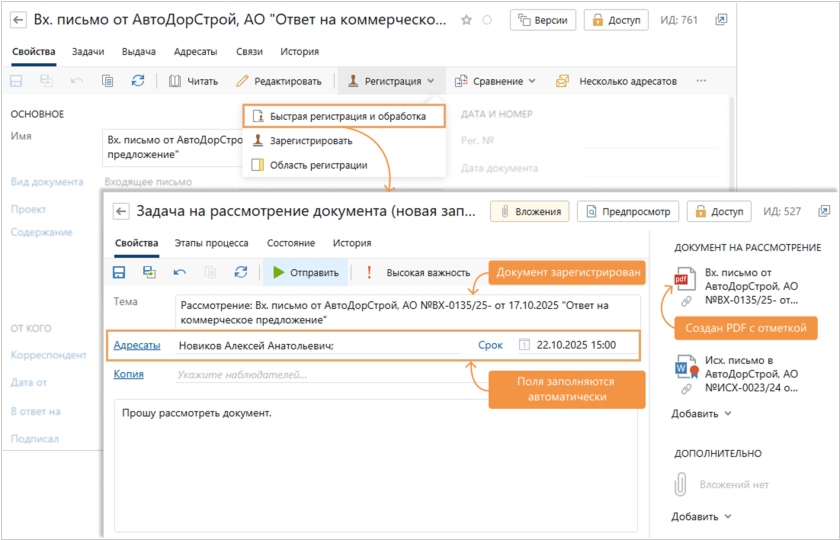Open the Preview button

pyautogui.click(x=628, y=211)
